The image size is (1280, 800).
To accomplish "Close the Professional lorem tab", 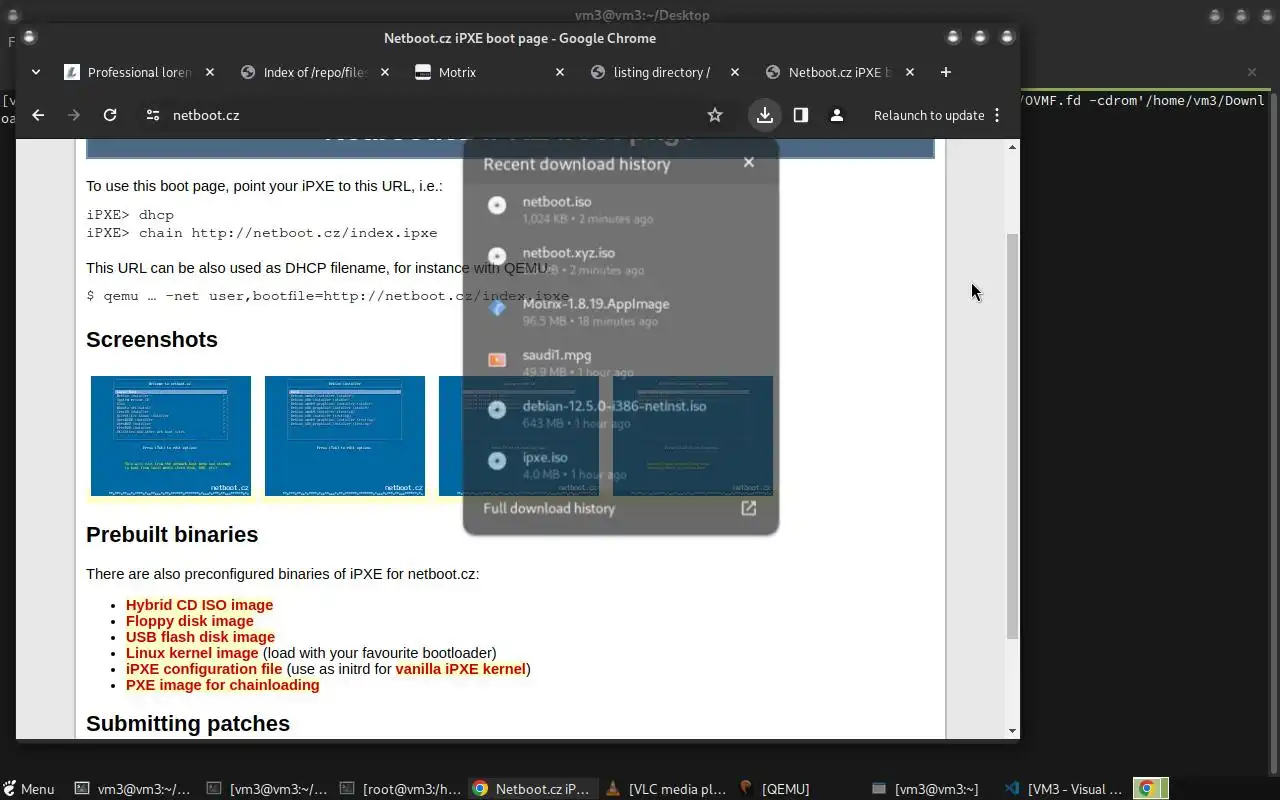I will point(210,72).
